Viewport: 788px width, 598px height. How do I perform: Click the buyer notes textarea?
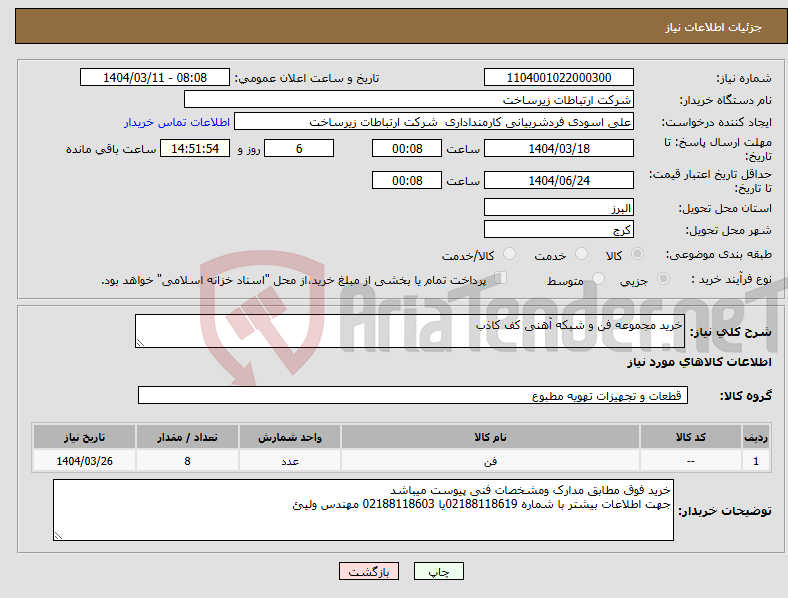363,510
